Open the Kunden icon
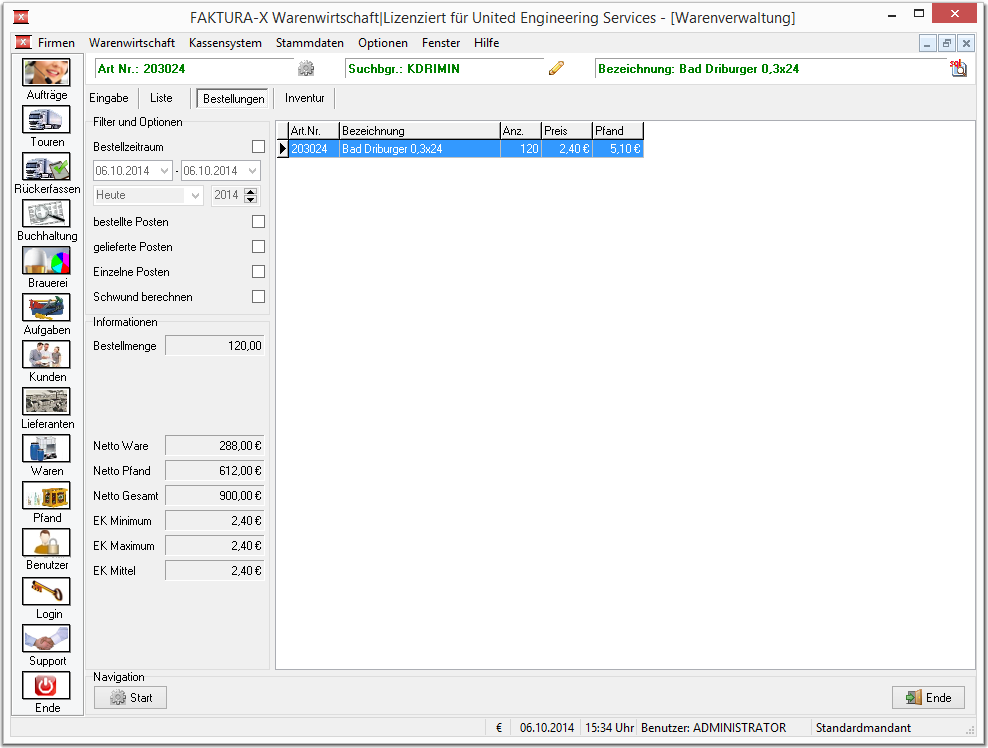Screen dimensions: 988x748 46,354
